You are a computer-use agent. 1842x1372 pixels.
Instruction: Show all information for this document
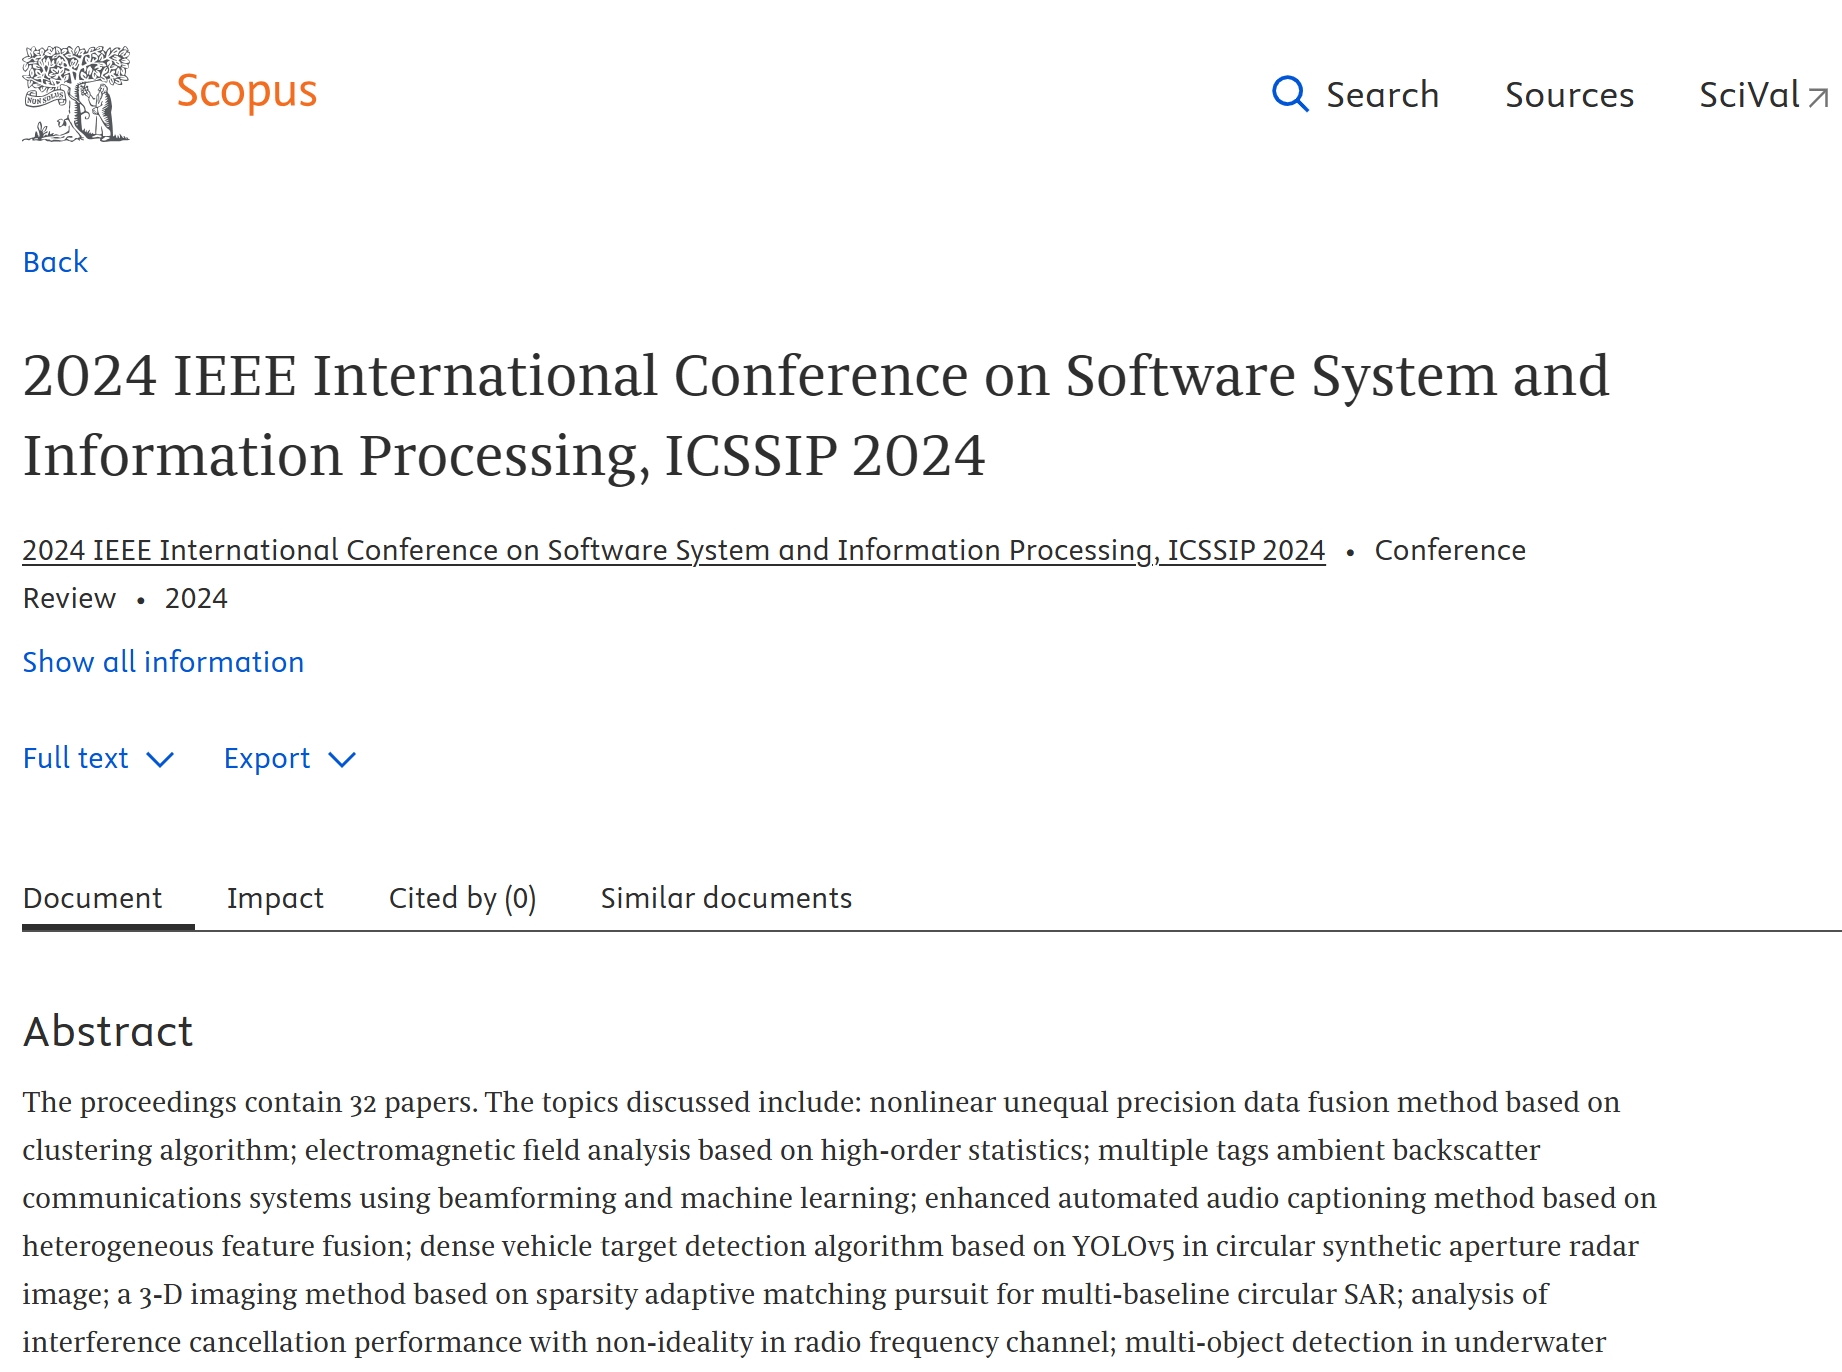click(x=163, y=662)
